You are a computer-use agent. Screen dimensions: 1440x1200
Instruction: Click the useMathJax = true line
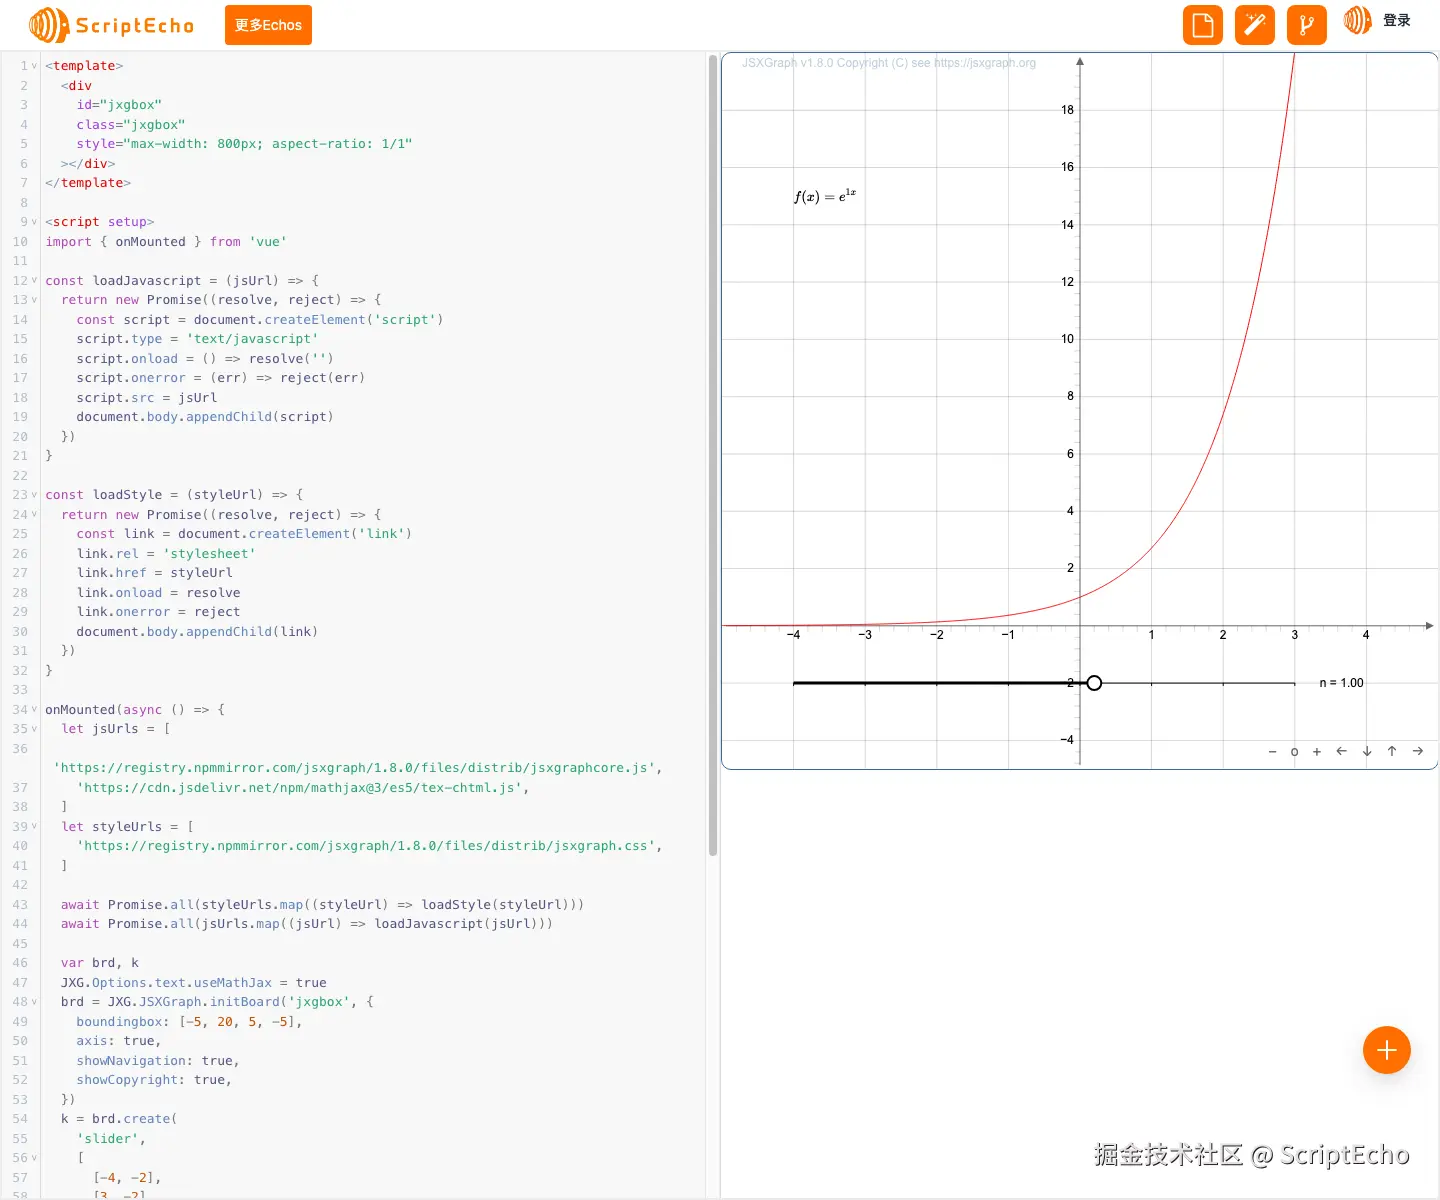[x=193, y=983]
